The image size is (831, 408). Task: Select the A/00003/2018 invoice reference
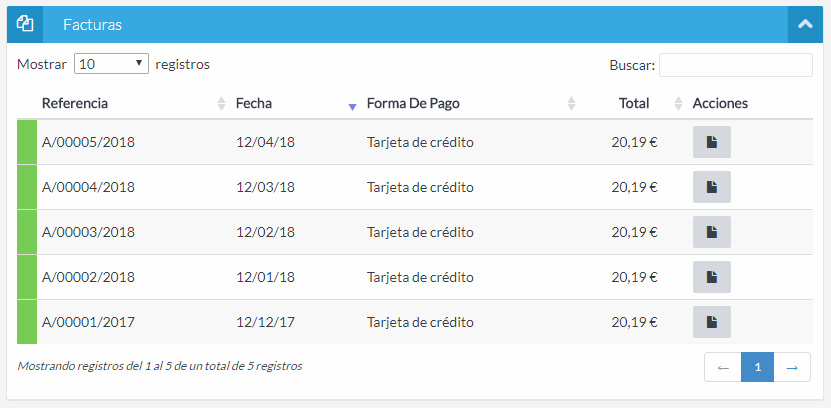88,232
